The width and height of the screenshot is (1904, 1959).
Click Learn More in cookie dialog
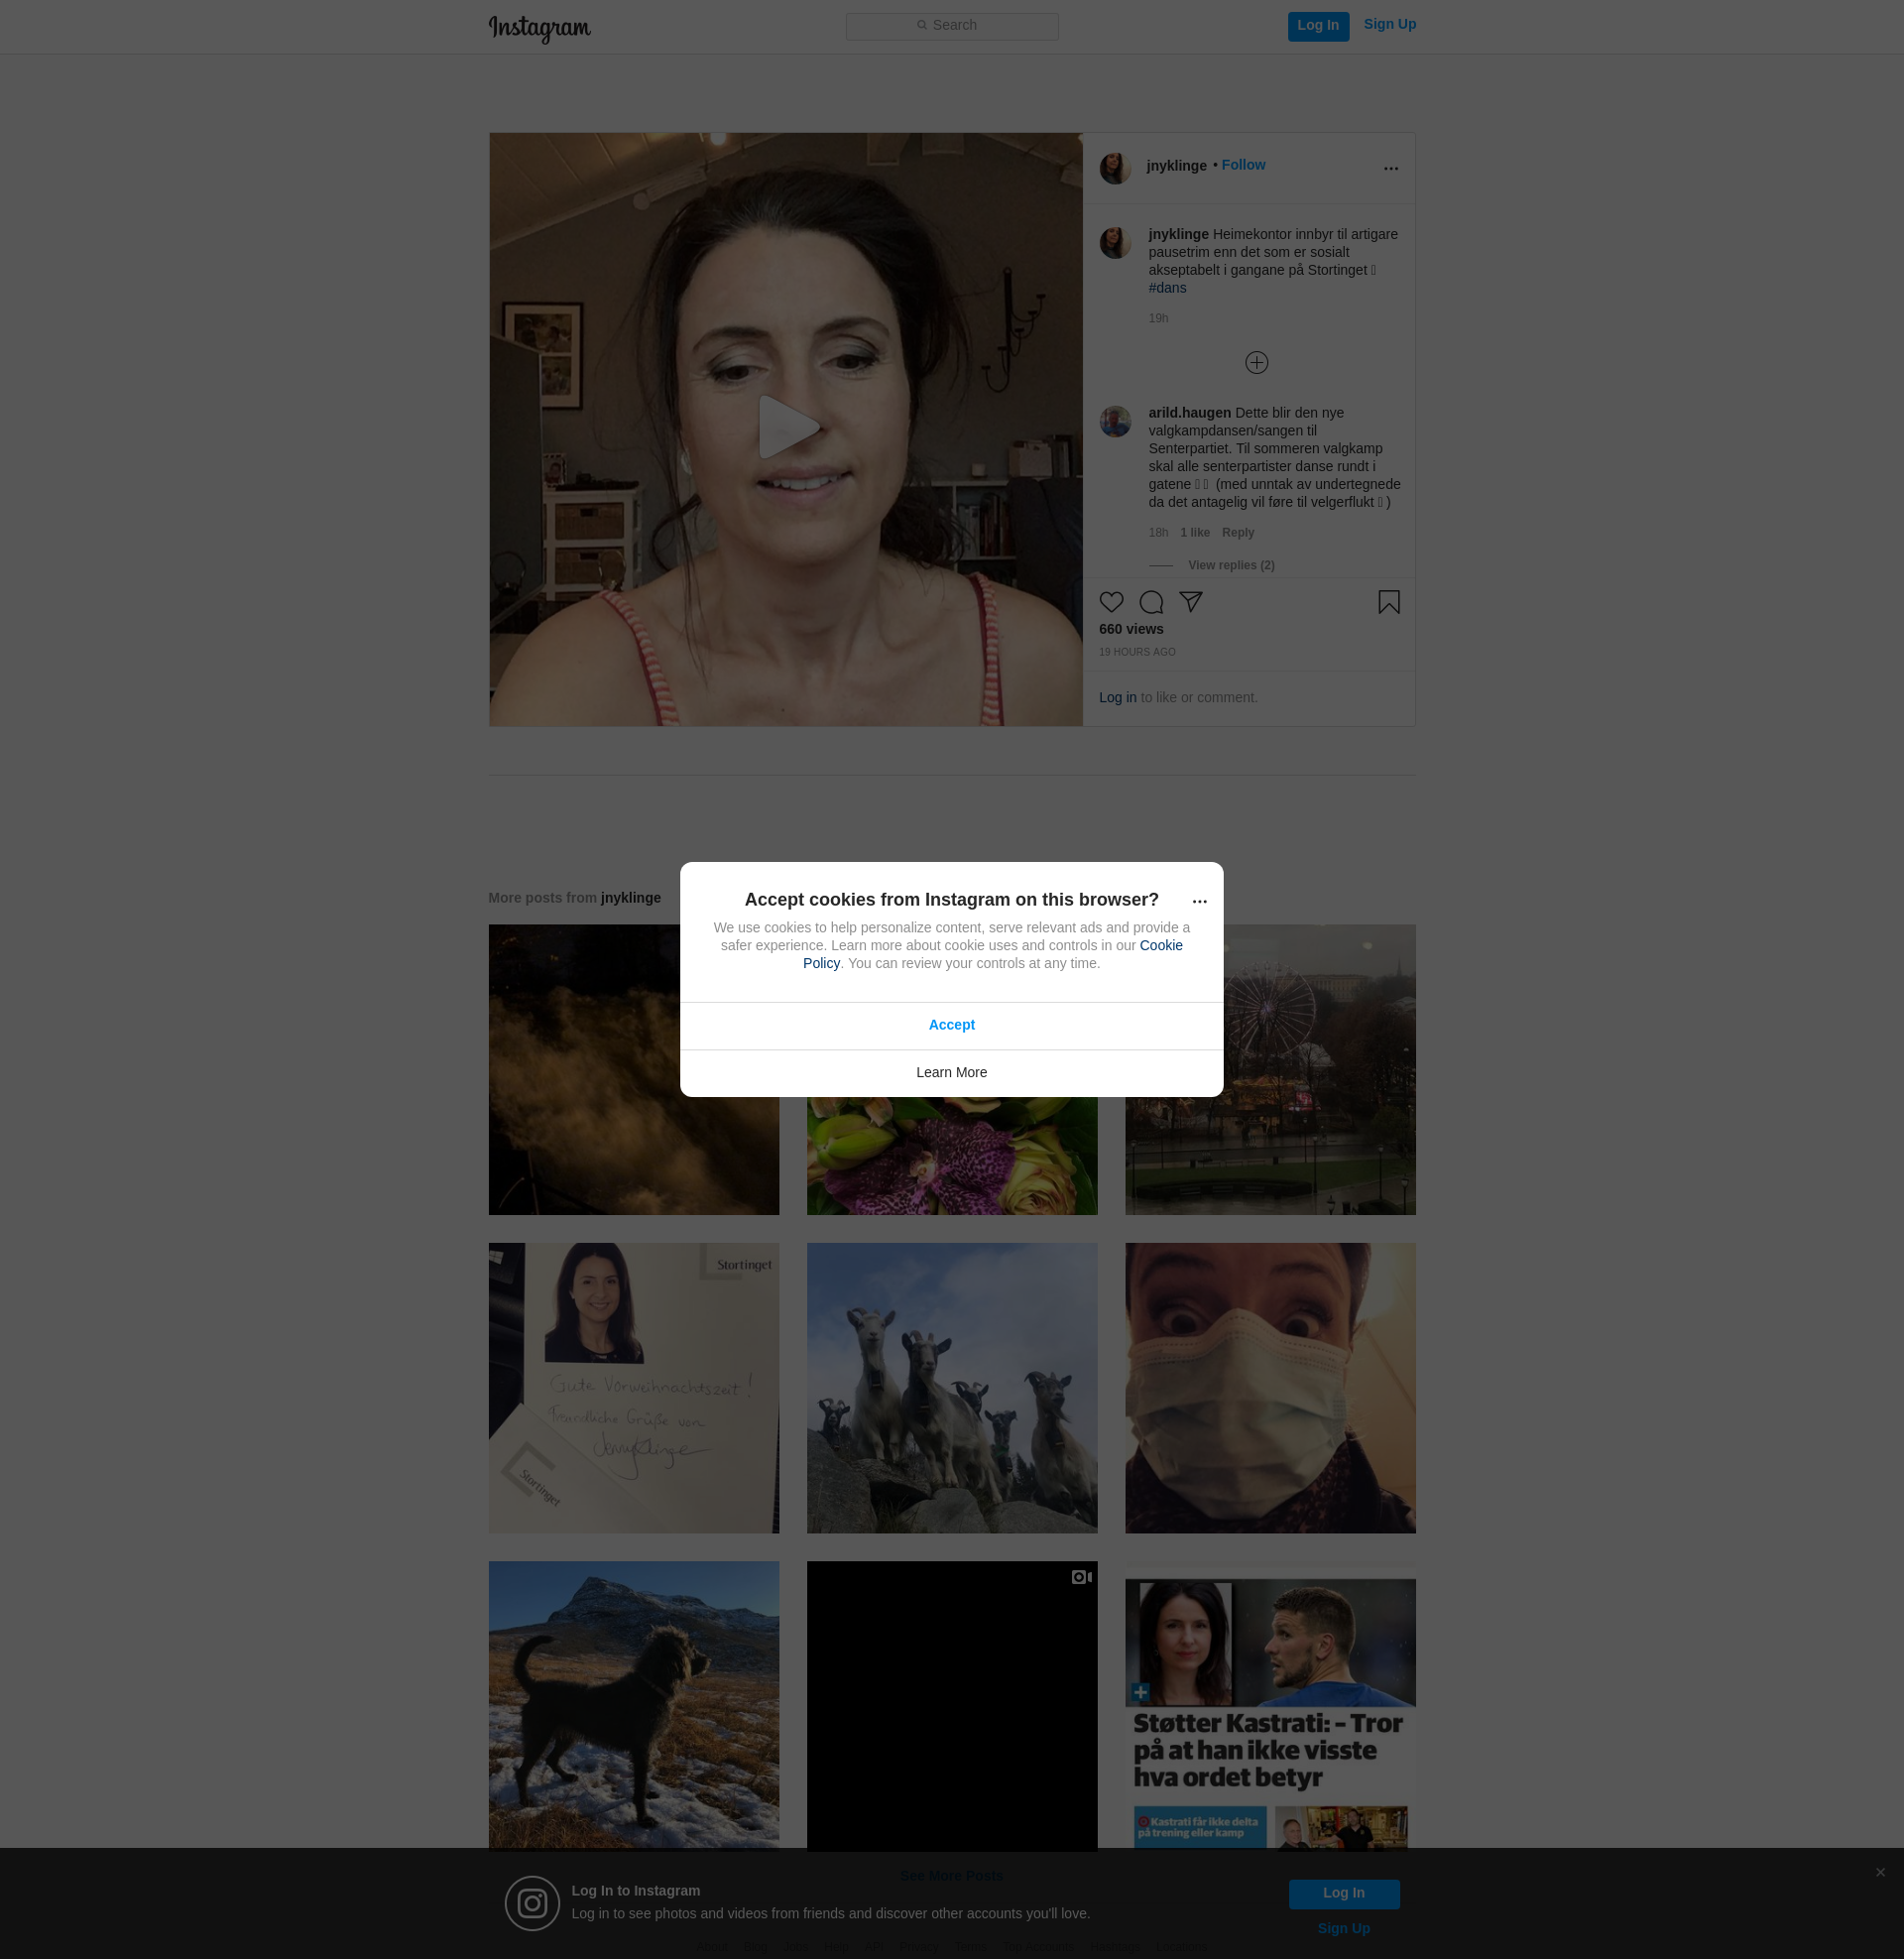[951, 1072]
